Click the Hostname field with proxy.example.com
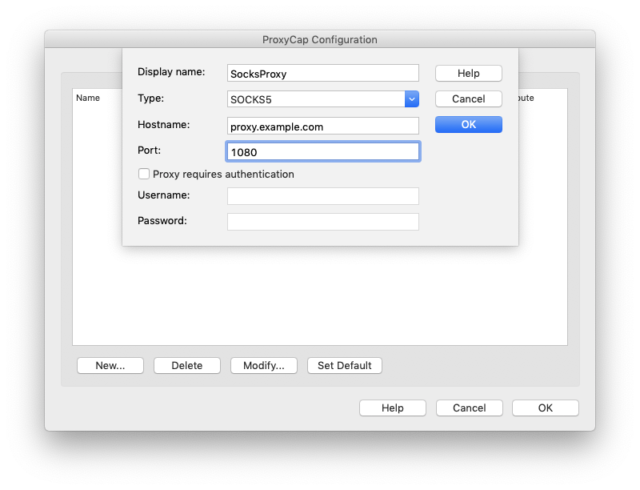The width and height of the screenshot is (640, 490). point(323,126)
